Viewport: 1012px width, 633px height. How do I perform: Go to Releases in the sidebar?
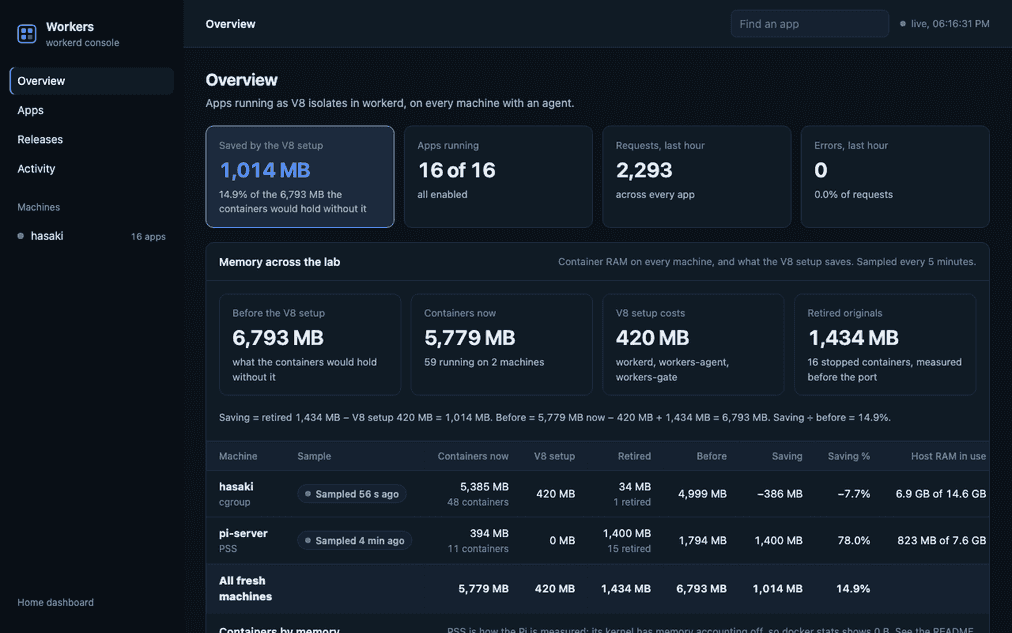point(92,139)
